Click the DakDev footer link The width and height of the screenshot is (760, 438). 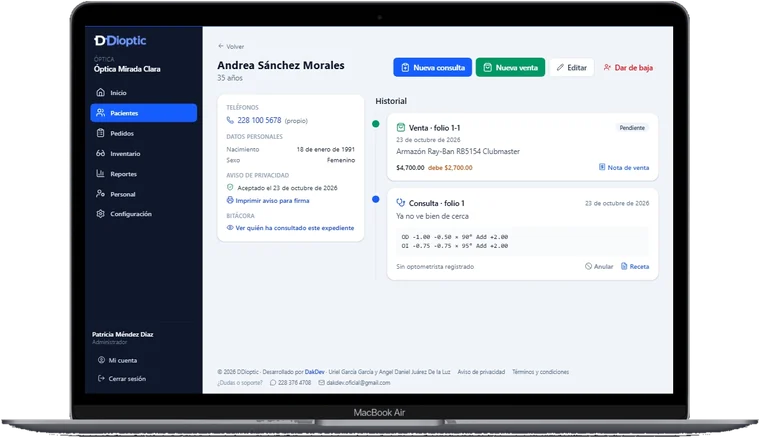(315, 372)
